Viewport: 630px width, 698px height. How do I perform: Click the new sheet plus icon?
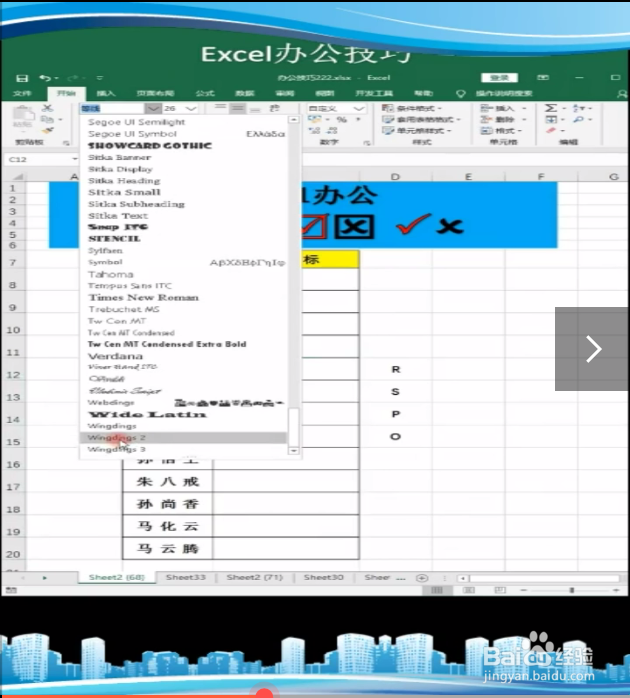click(x=422, y=578)
